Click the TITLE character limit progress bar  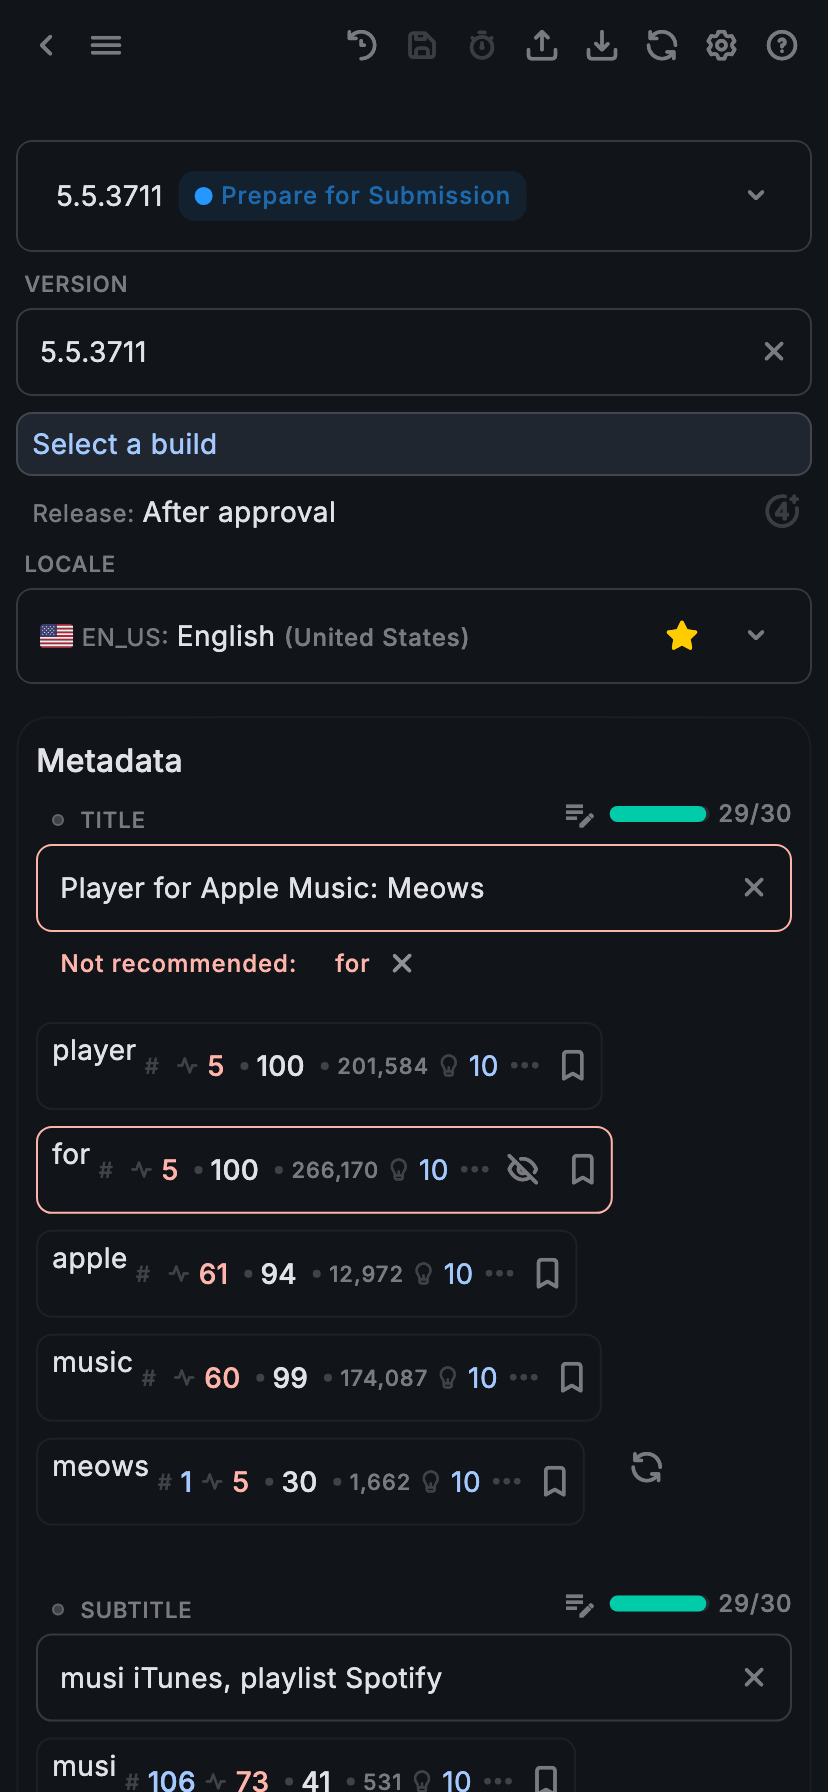[x=657, y=813]
